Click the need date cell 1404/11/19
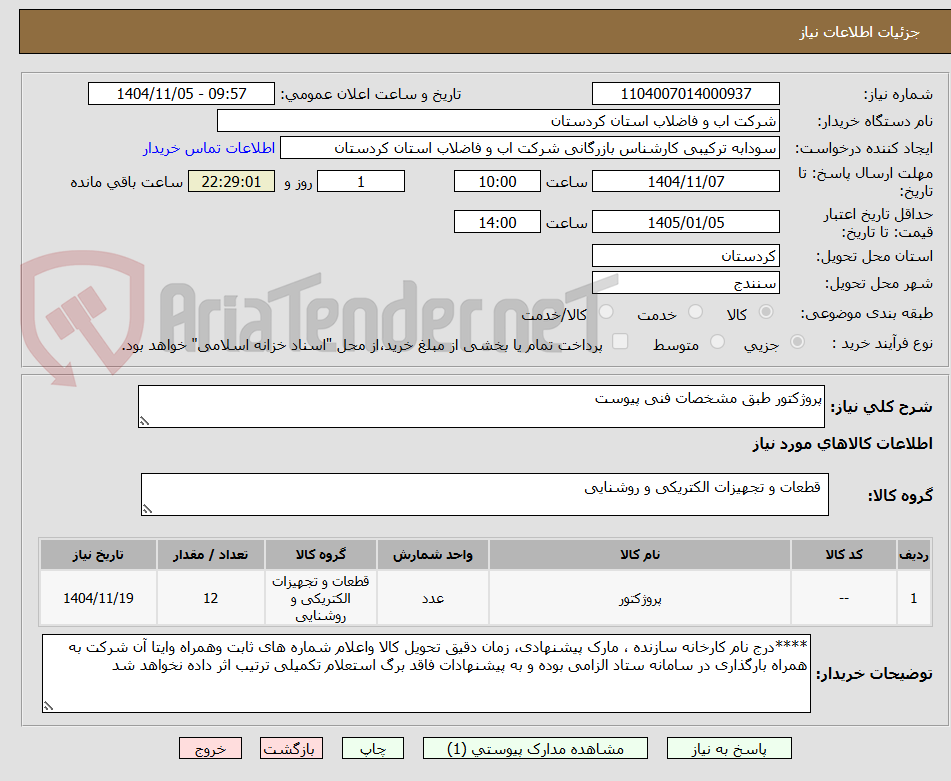951x781 pixels. coord(98,598)
